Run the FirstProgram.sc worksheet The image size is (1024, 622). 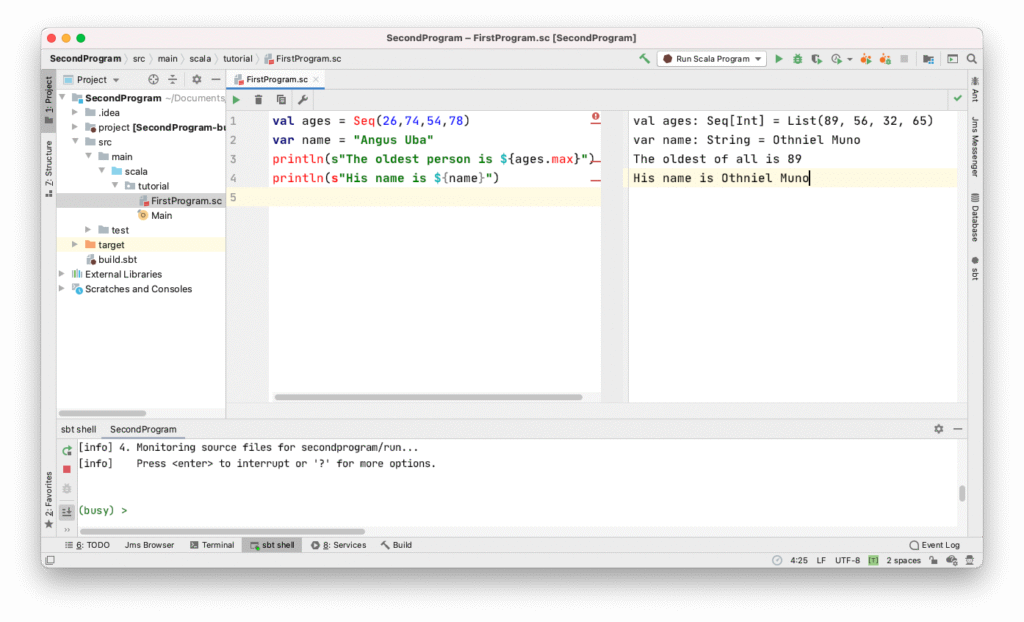[x=237, y=99]
